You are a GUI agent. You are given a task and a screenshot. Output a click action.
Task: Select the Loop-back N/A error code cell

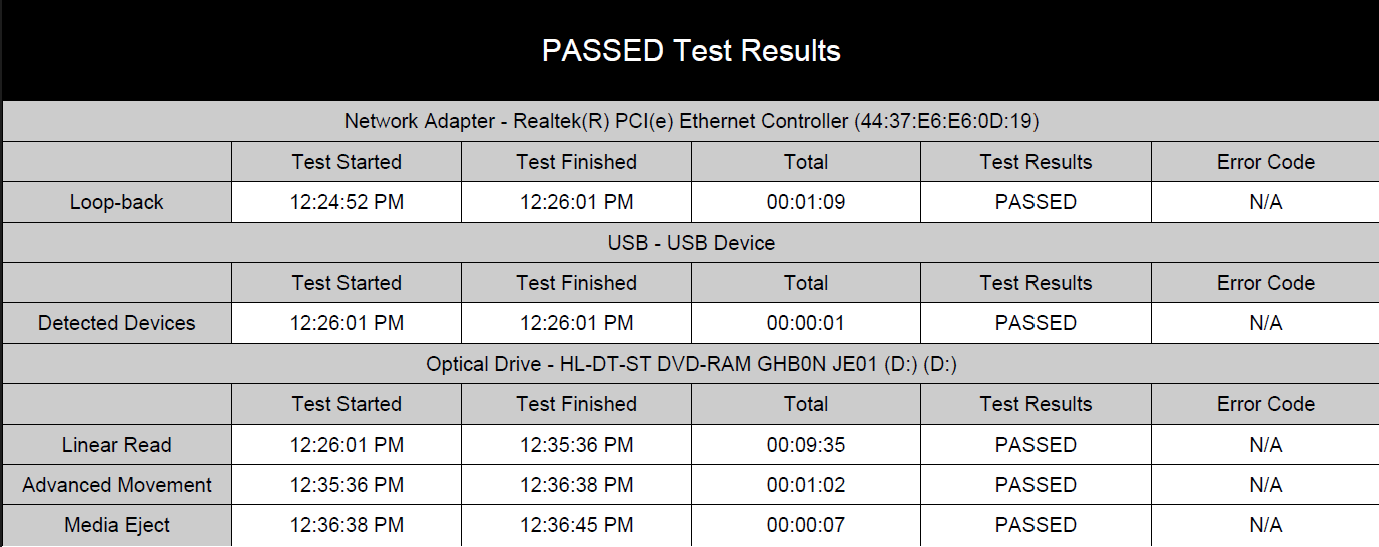(x=1266, y=202)
